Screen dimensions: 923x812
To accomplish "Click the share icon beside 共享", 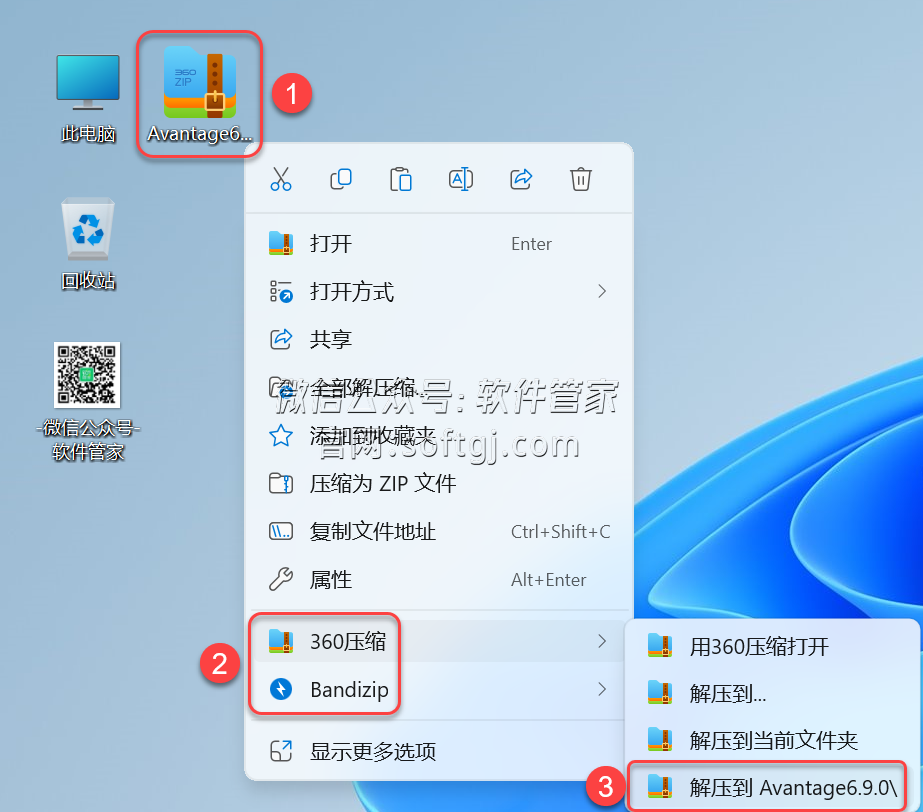I will [281, 339].
